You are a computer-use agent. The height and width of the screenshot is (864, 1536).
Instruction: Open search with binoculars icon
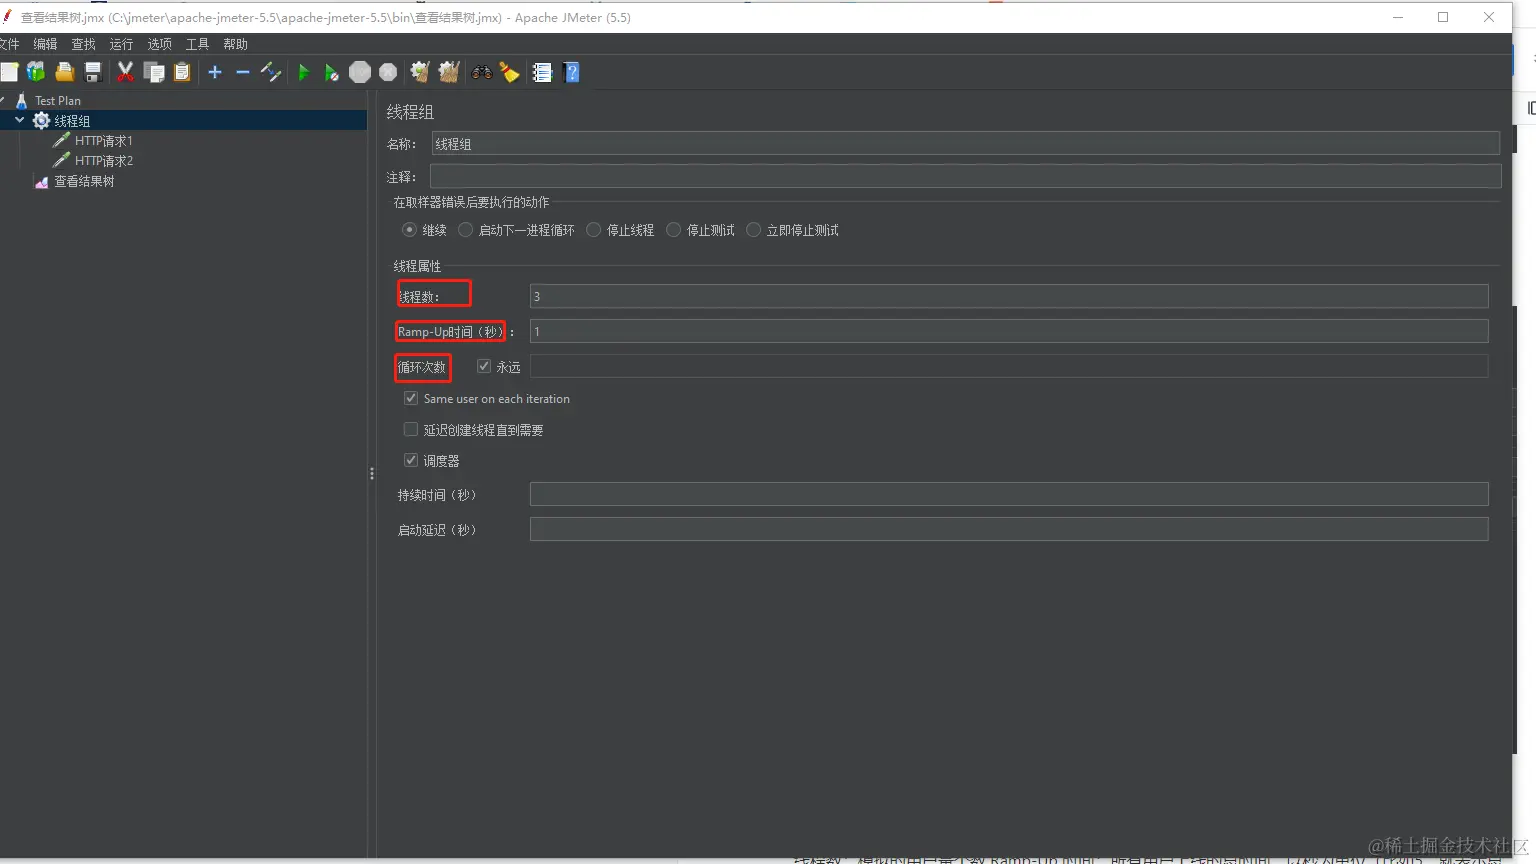(x=482, y=72)
